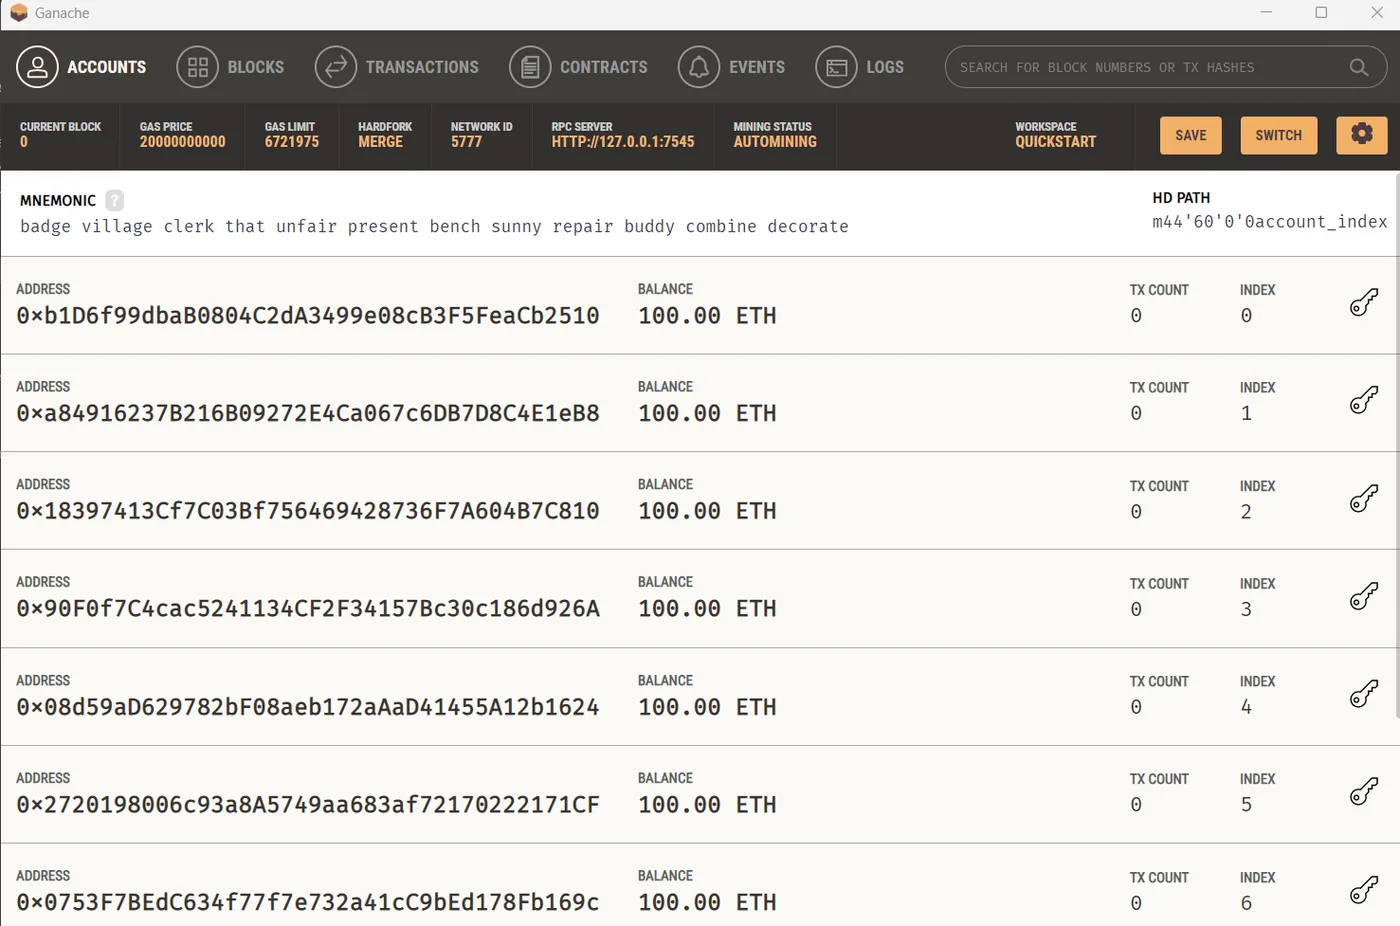The width and height of the screenshot is (1400, 926).
Task: Click the RPC server HTTP://127.0.0.1:7545 value
Action: 623,142
